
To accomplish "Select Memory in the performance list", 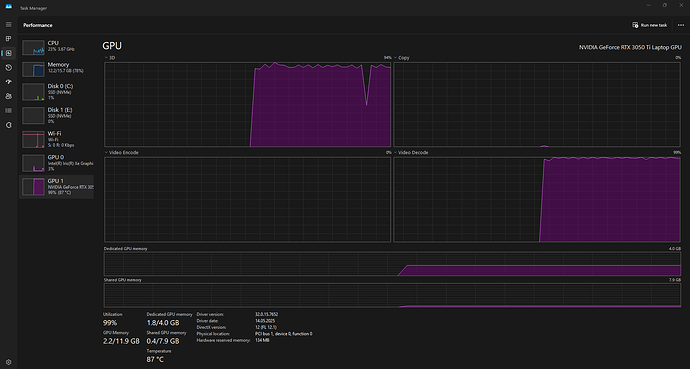I will (x=56, y=69).
